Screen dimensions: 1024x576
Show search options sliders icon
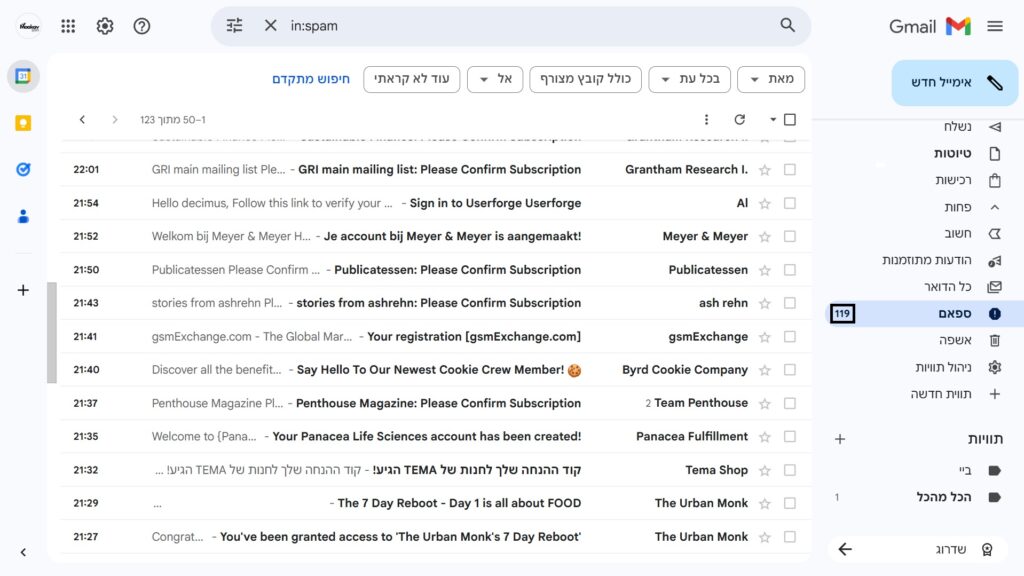(x=234, y=25)
